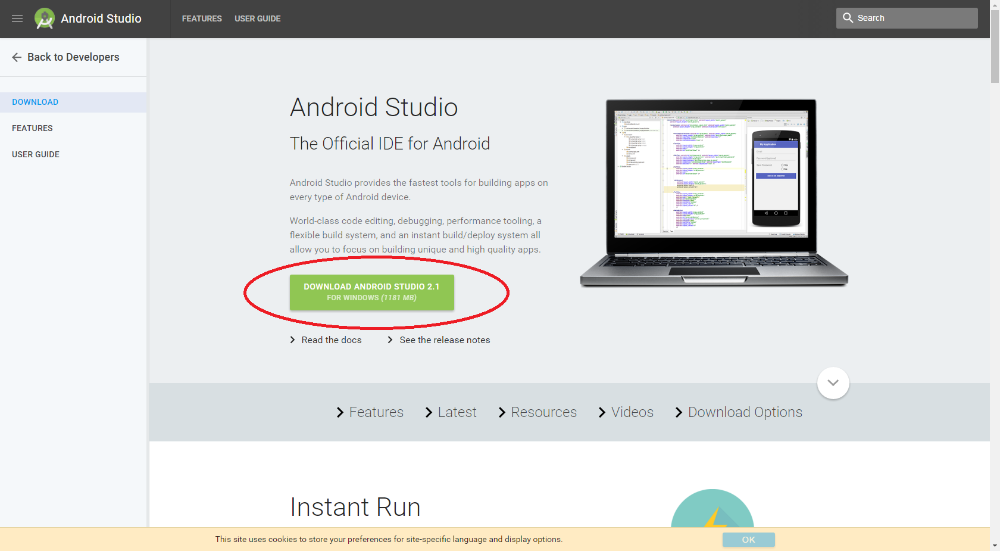Open the hamburger navigation menu
Screen dimensions: 1000x551
click(17, 18)
